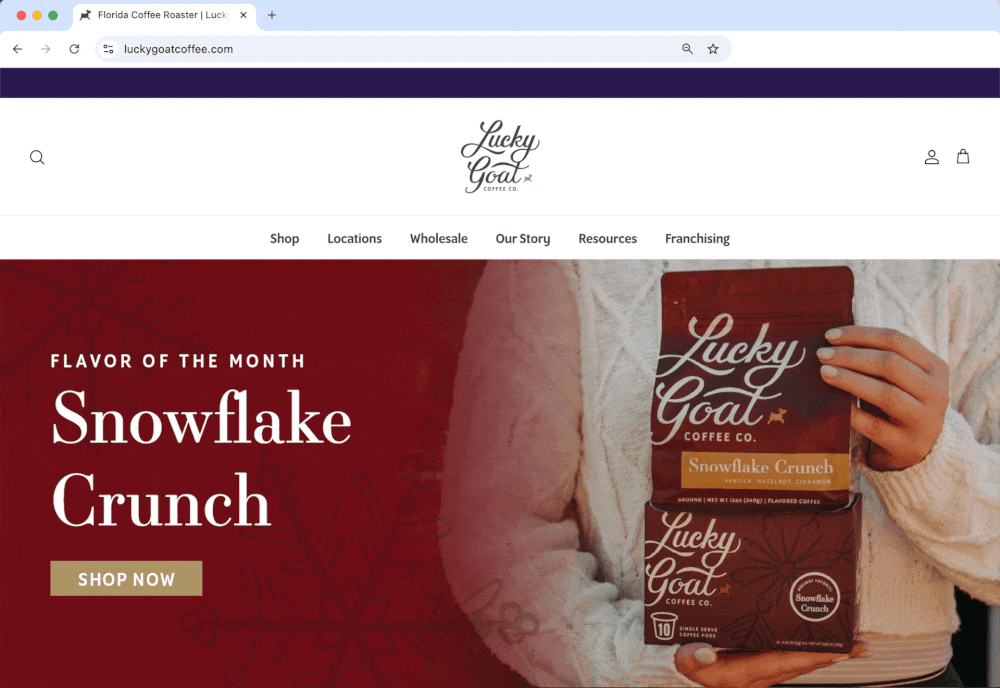Expand the Resources menu

[x=608, y=238]
